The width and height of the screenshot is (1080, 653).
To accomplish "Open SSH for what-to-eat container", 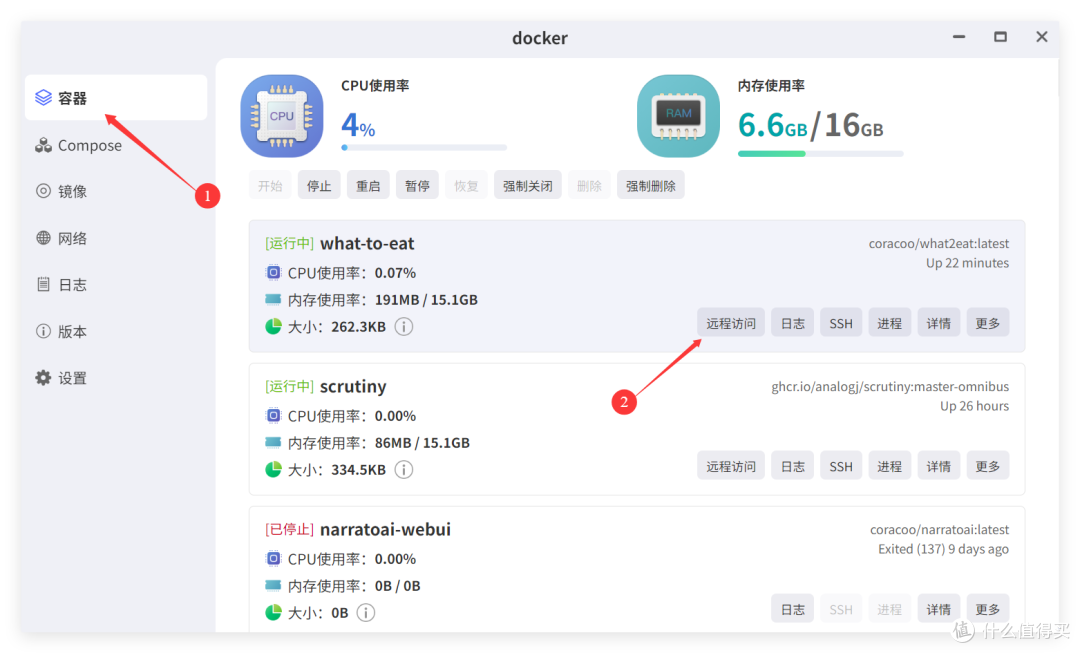I will [841, 322].
